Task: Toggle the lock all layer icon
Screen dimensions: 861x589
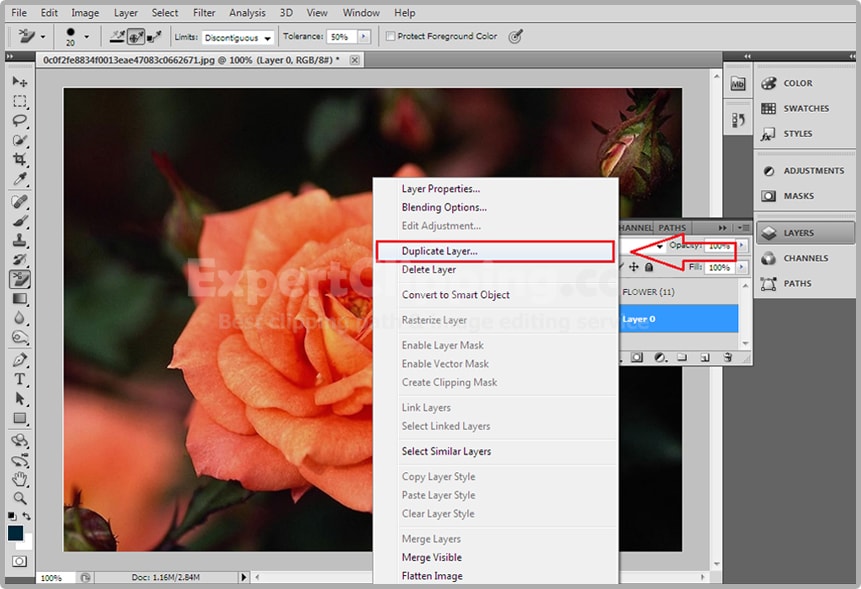Action: coord(649,268)
